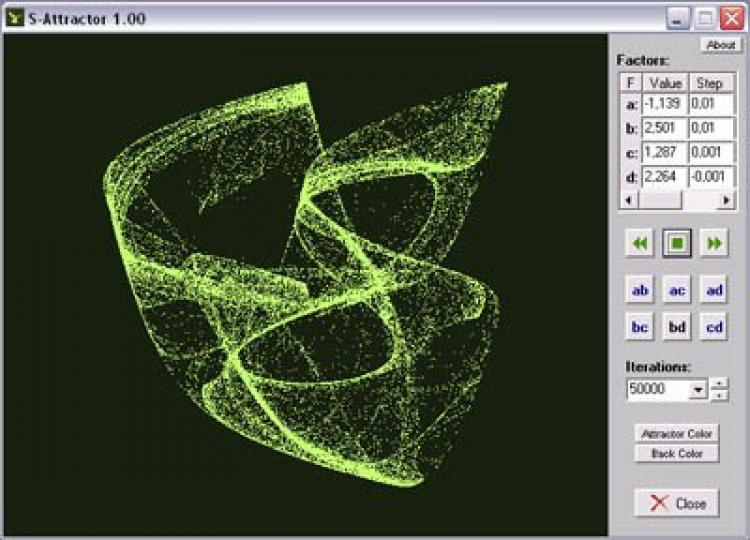The image size is (750, 540).
Task: Click row label c: in factors table
Action: [x=631, y=154]
